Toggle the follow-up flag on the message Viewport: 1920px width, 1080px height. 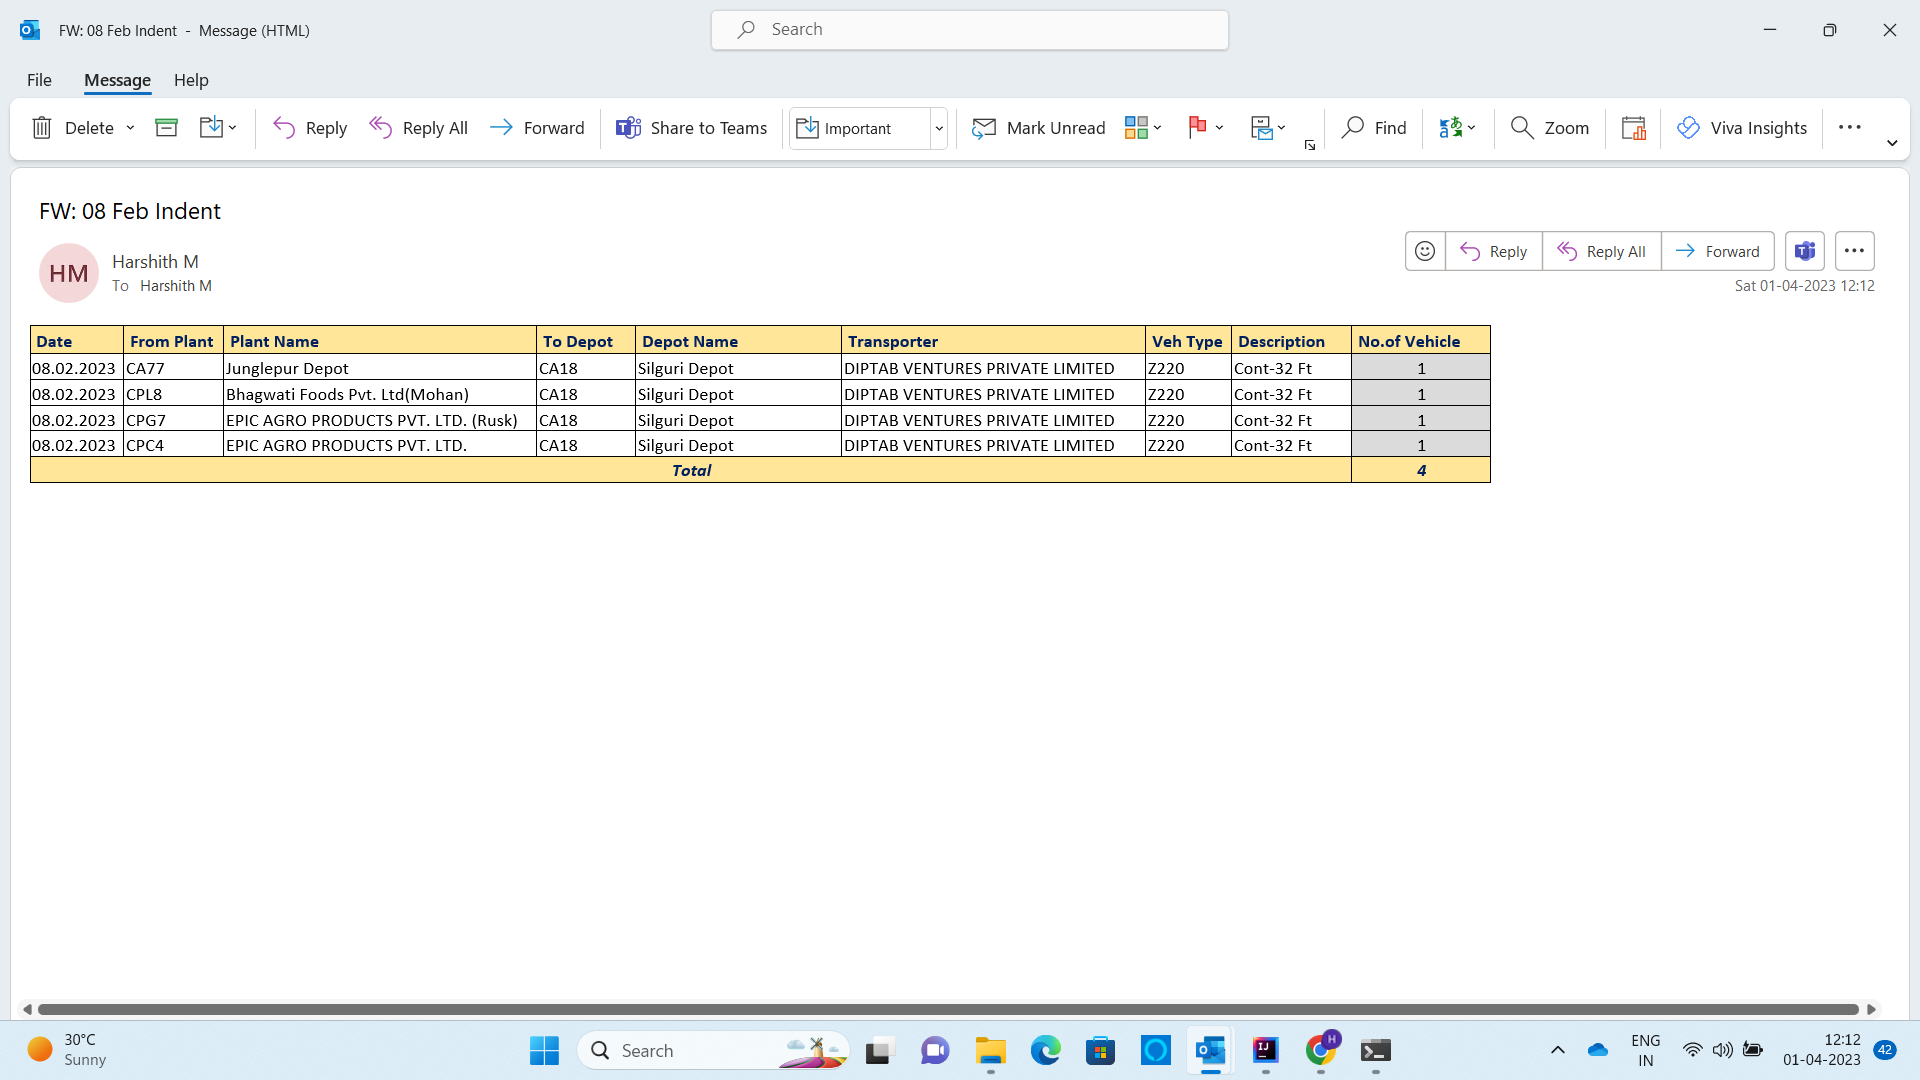1197,128
